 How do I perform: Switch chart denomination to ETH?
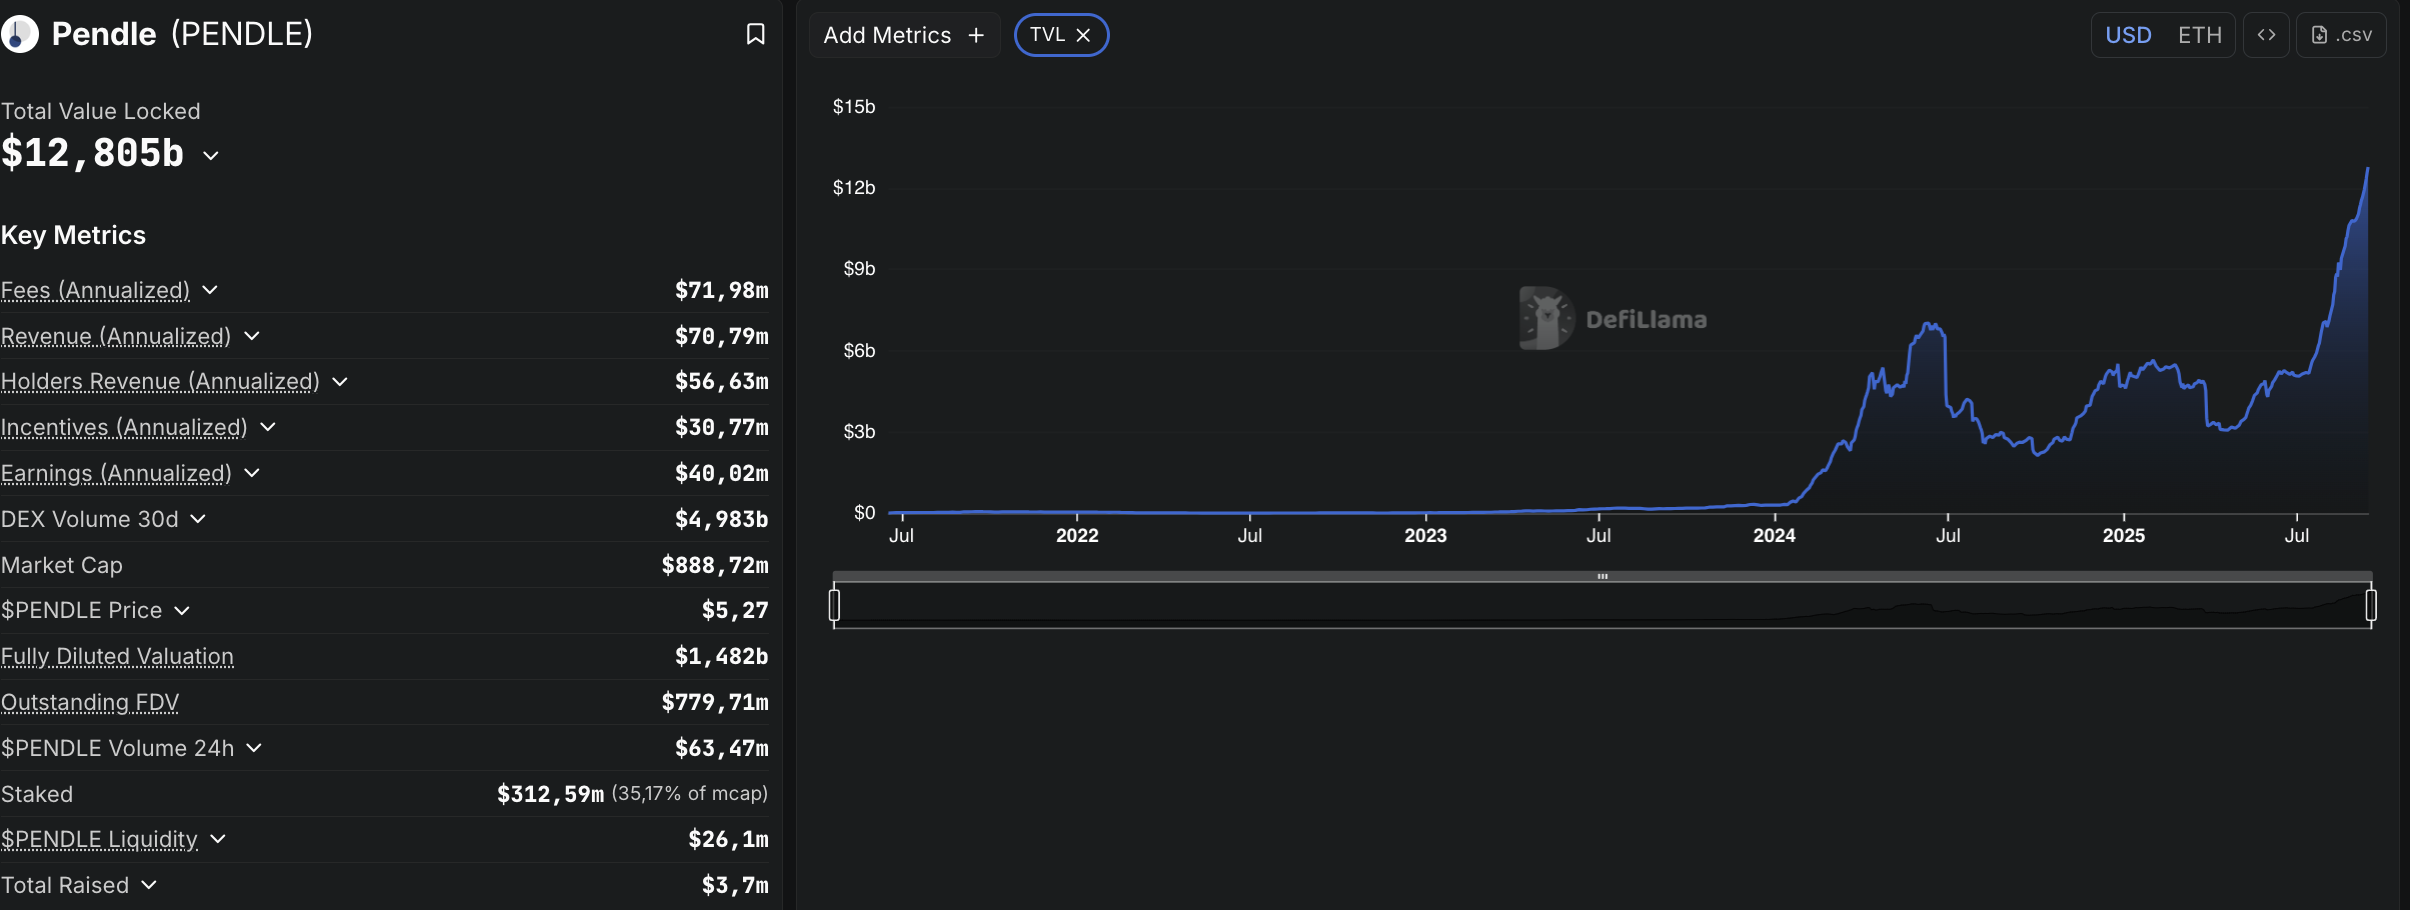pyautogui.click(x=2199, y=35)
